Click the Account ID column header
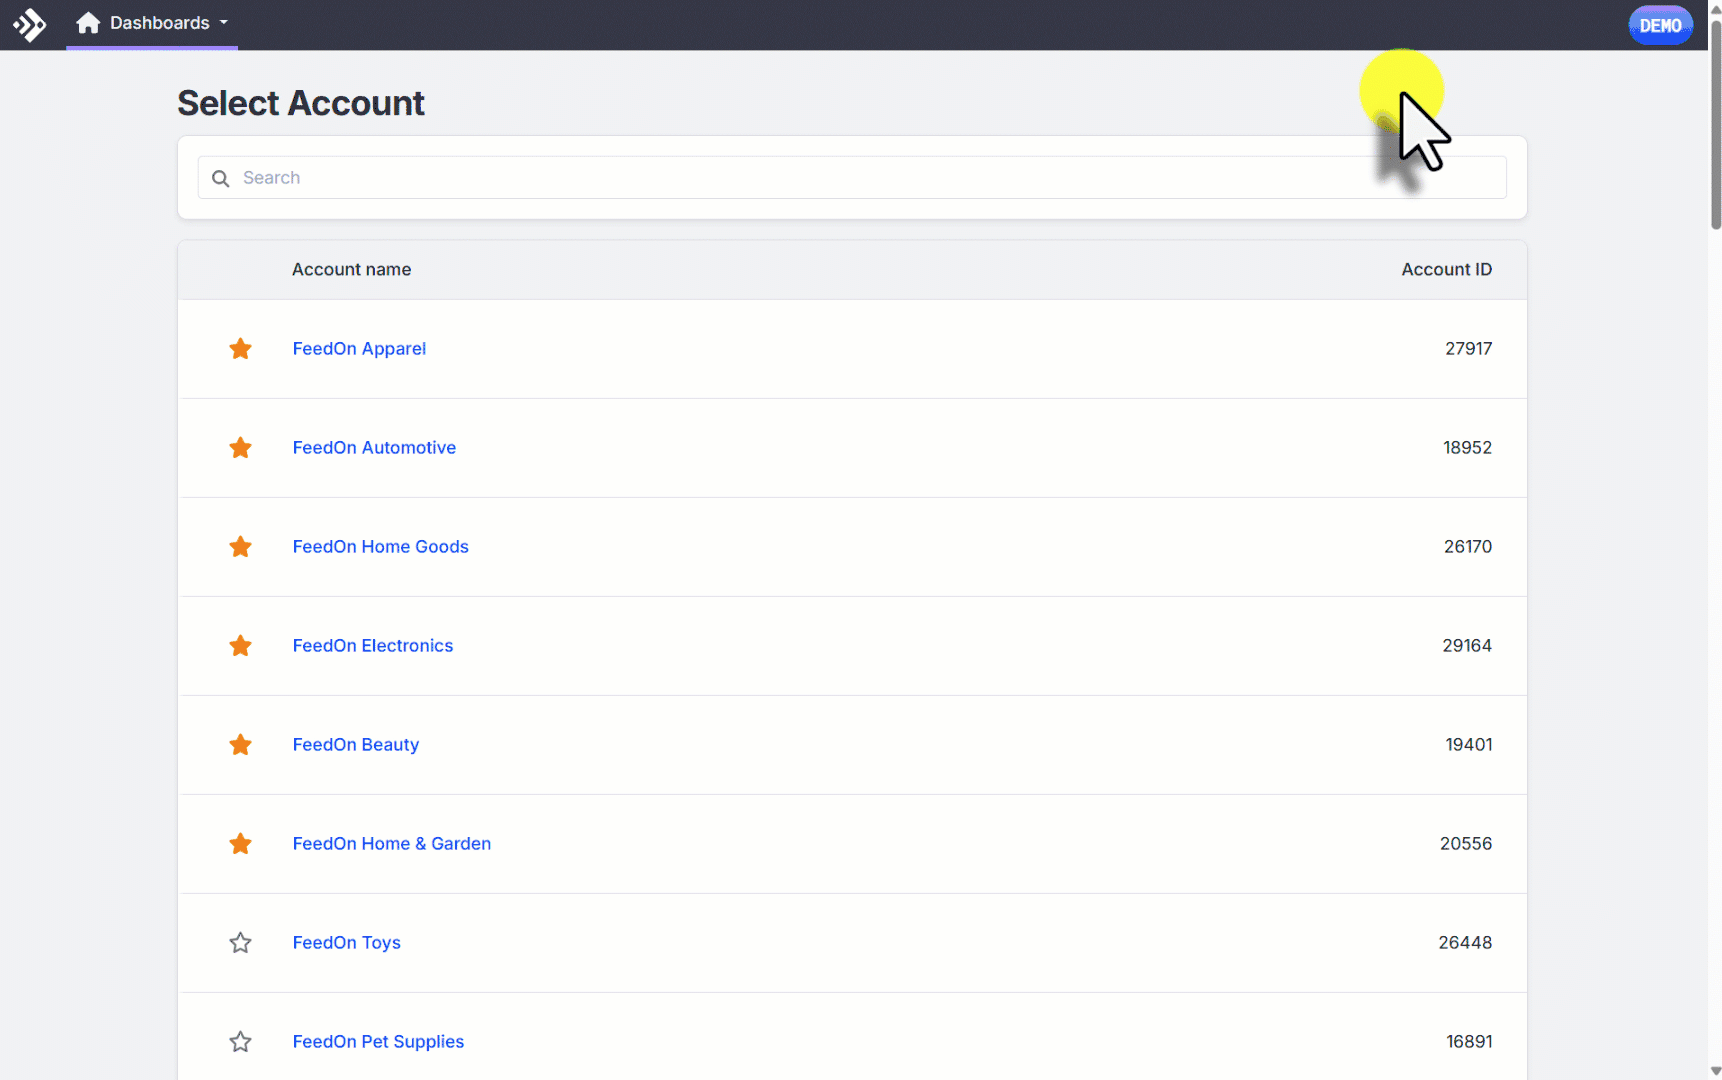This screenshot has width=1722, height=1080. (x=1446, y=269)
